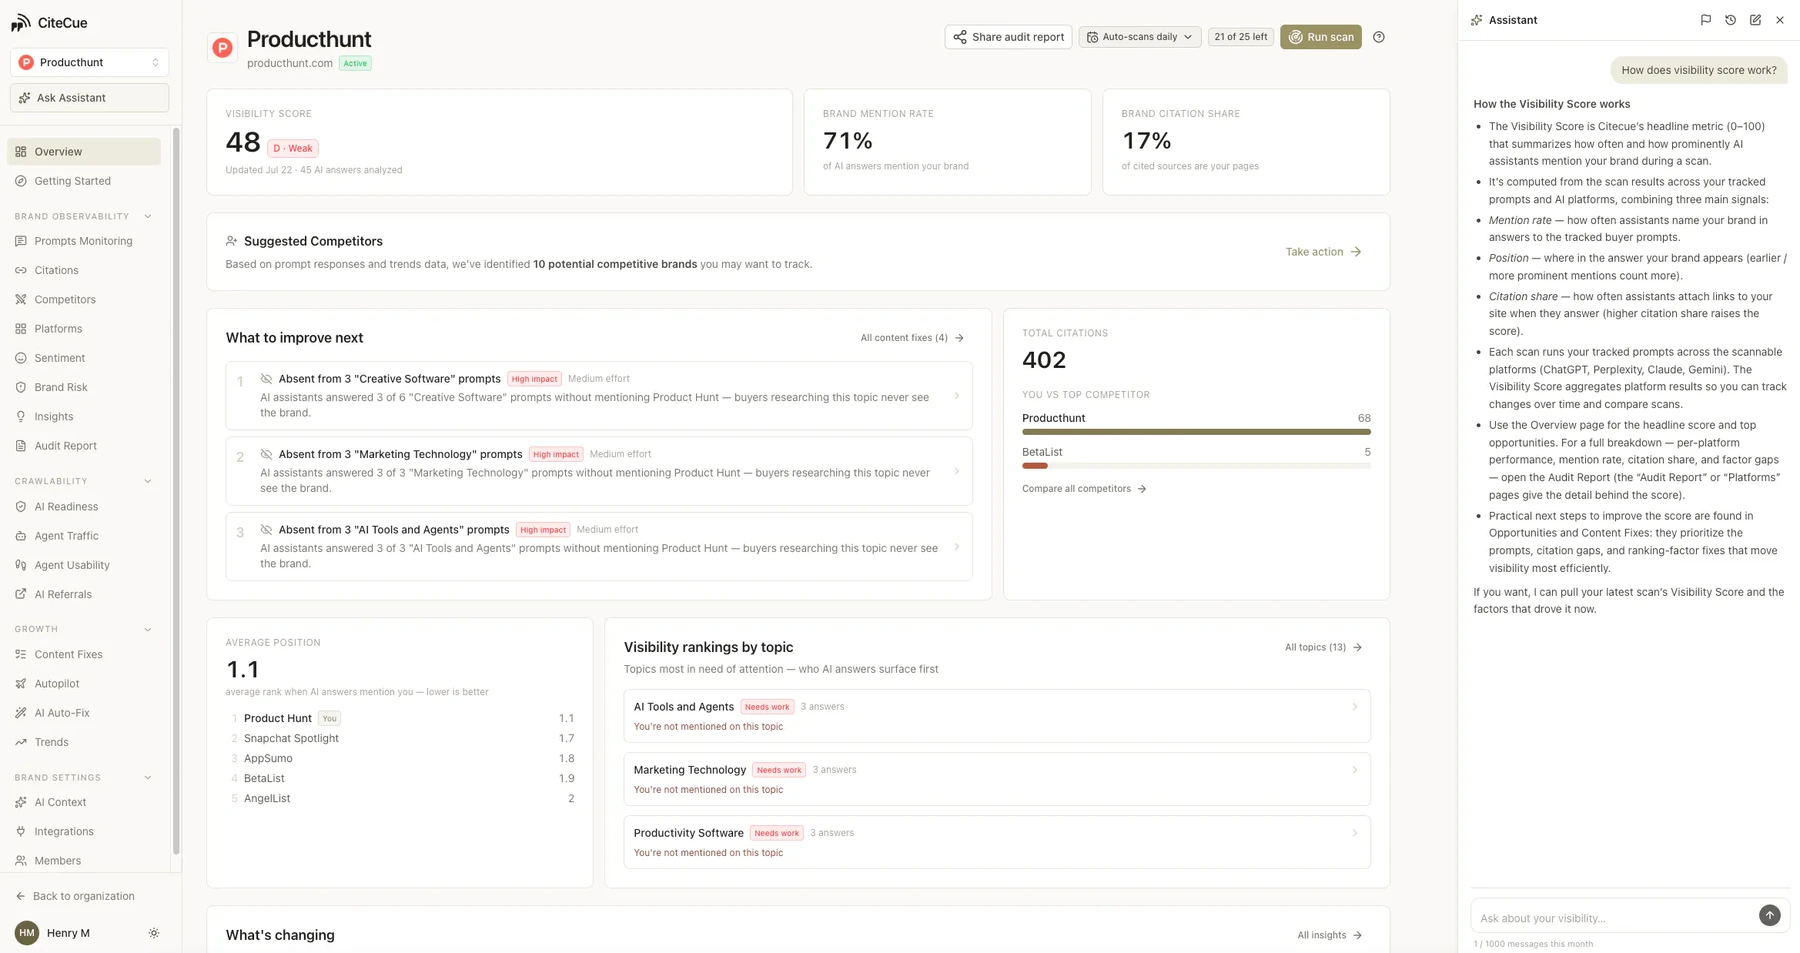Collapse the Crawlability section
The width and height of the screenshot is (1800, 953).
point(148,481)
